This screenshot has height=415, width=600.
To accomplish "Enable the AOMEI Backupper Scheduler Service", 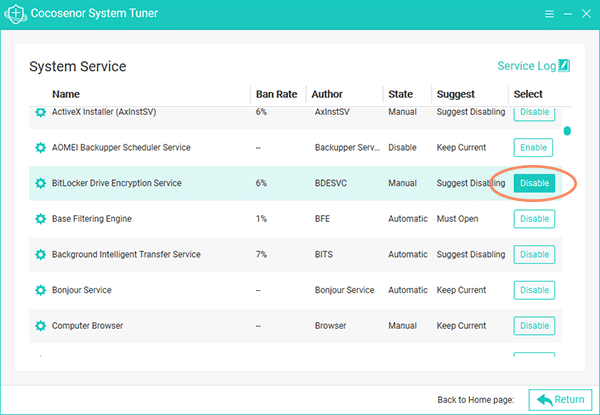I will tap(533, 148).
